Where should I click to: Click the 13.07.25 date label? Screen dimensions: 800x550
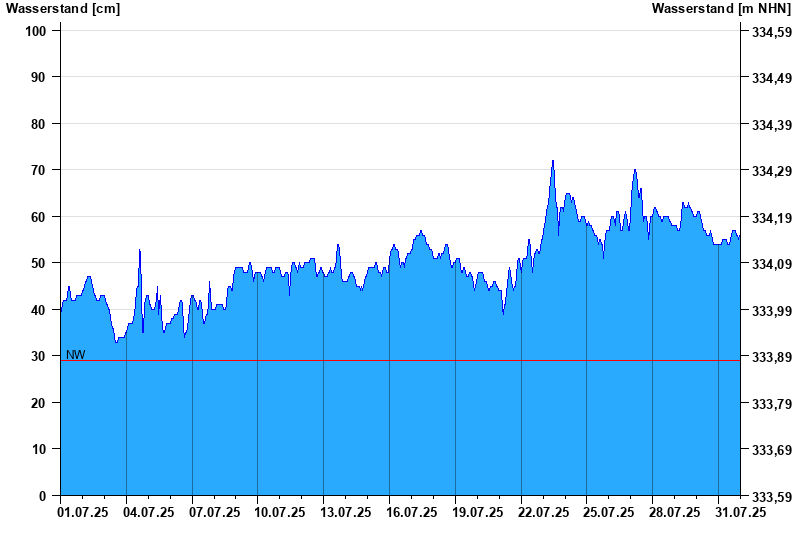click(345, 512)
